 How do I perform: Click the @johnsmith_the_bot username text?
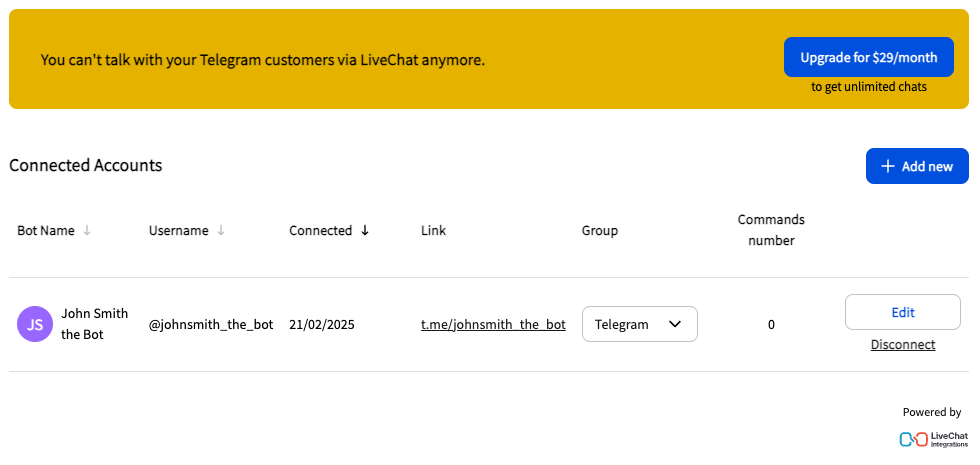coord(211,324)
